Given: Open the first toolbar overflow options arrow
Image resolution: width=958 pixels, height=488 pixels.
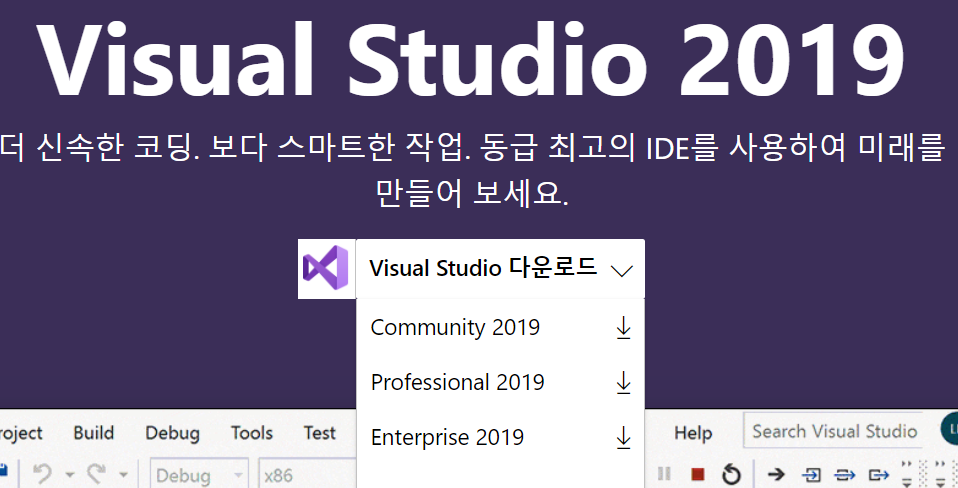Looking at the screenshot, I should pyautogui.click(x=907, y=474).
